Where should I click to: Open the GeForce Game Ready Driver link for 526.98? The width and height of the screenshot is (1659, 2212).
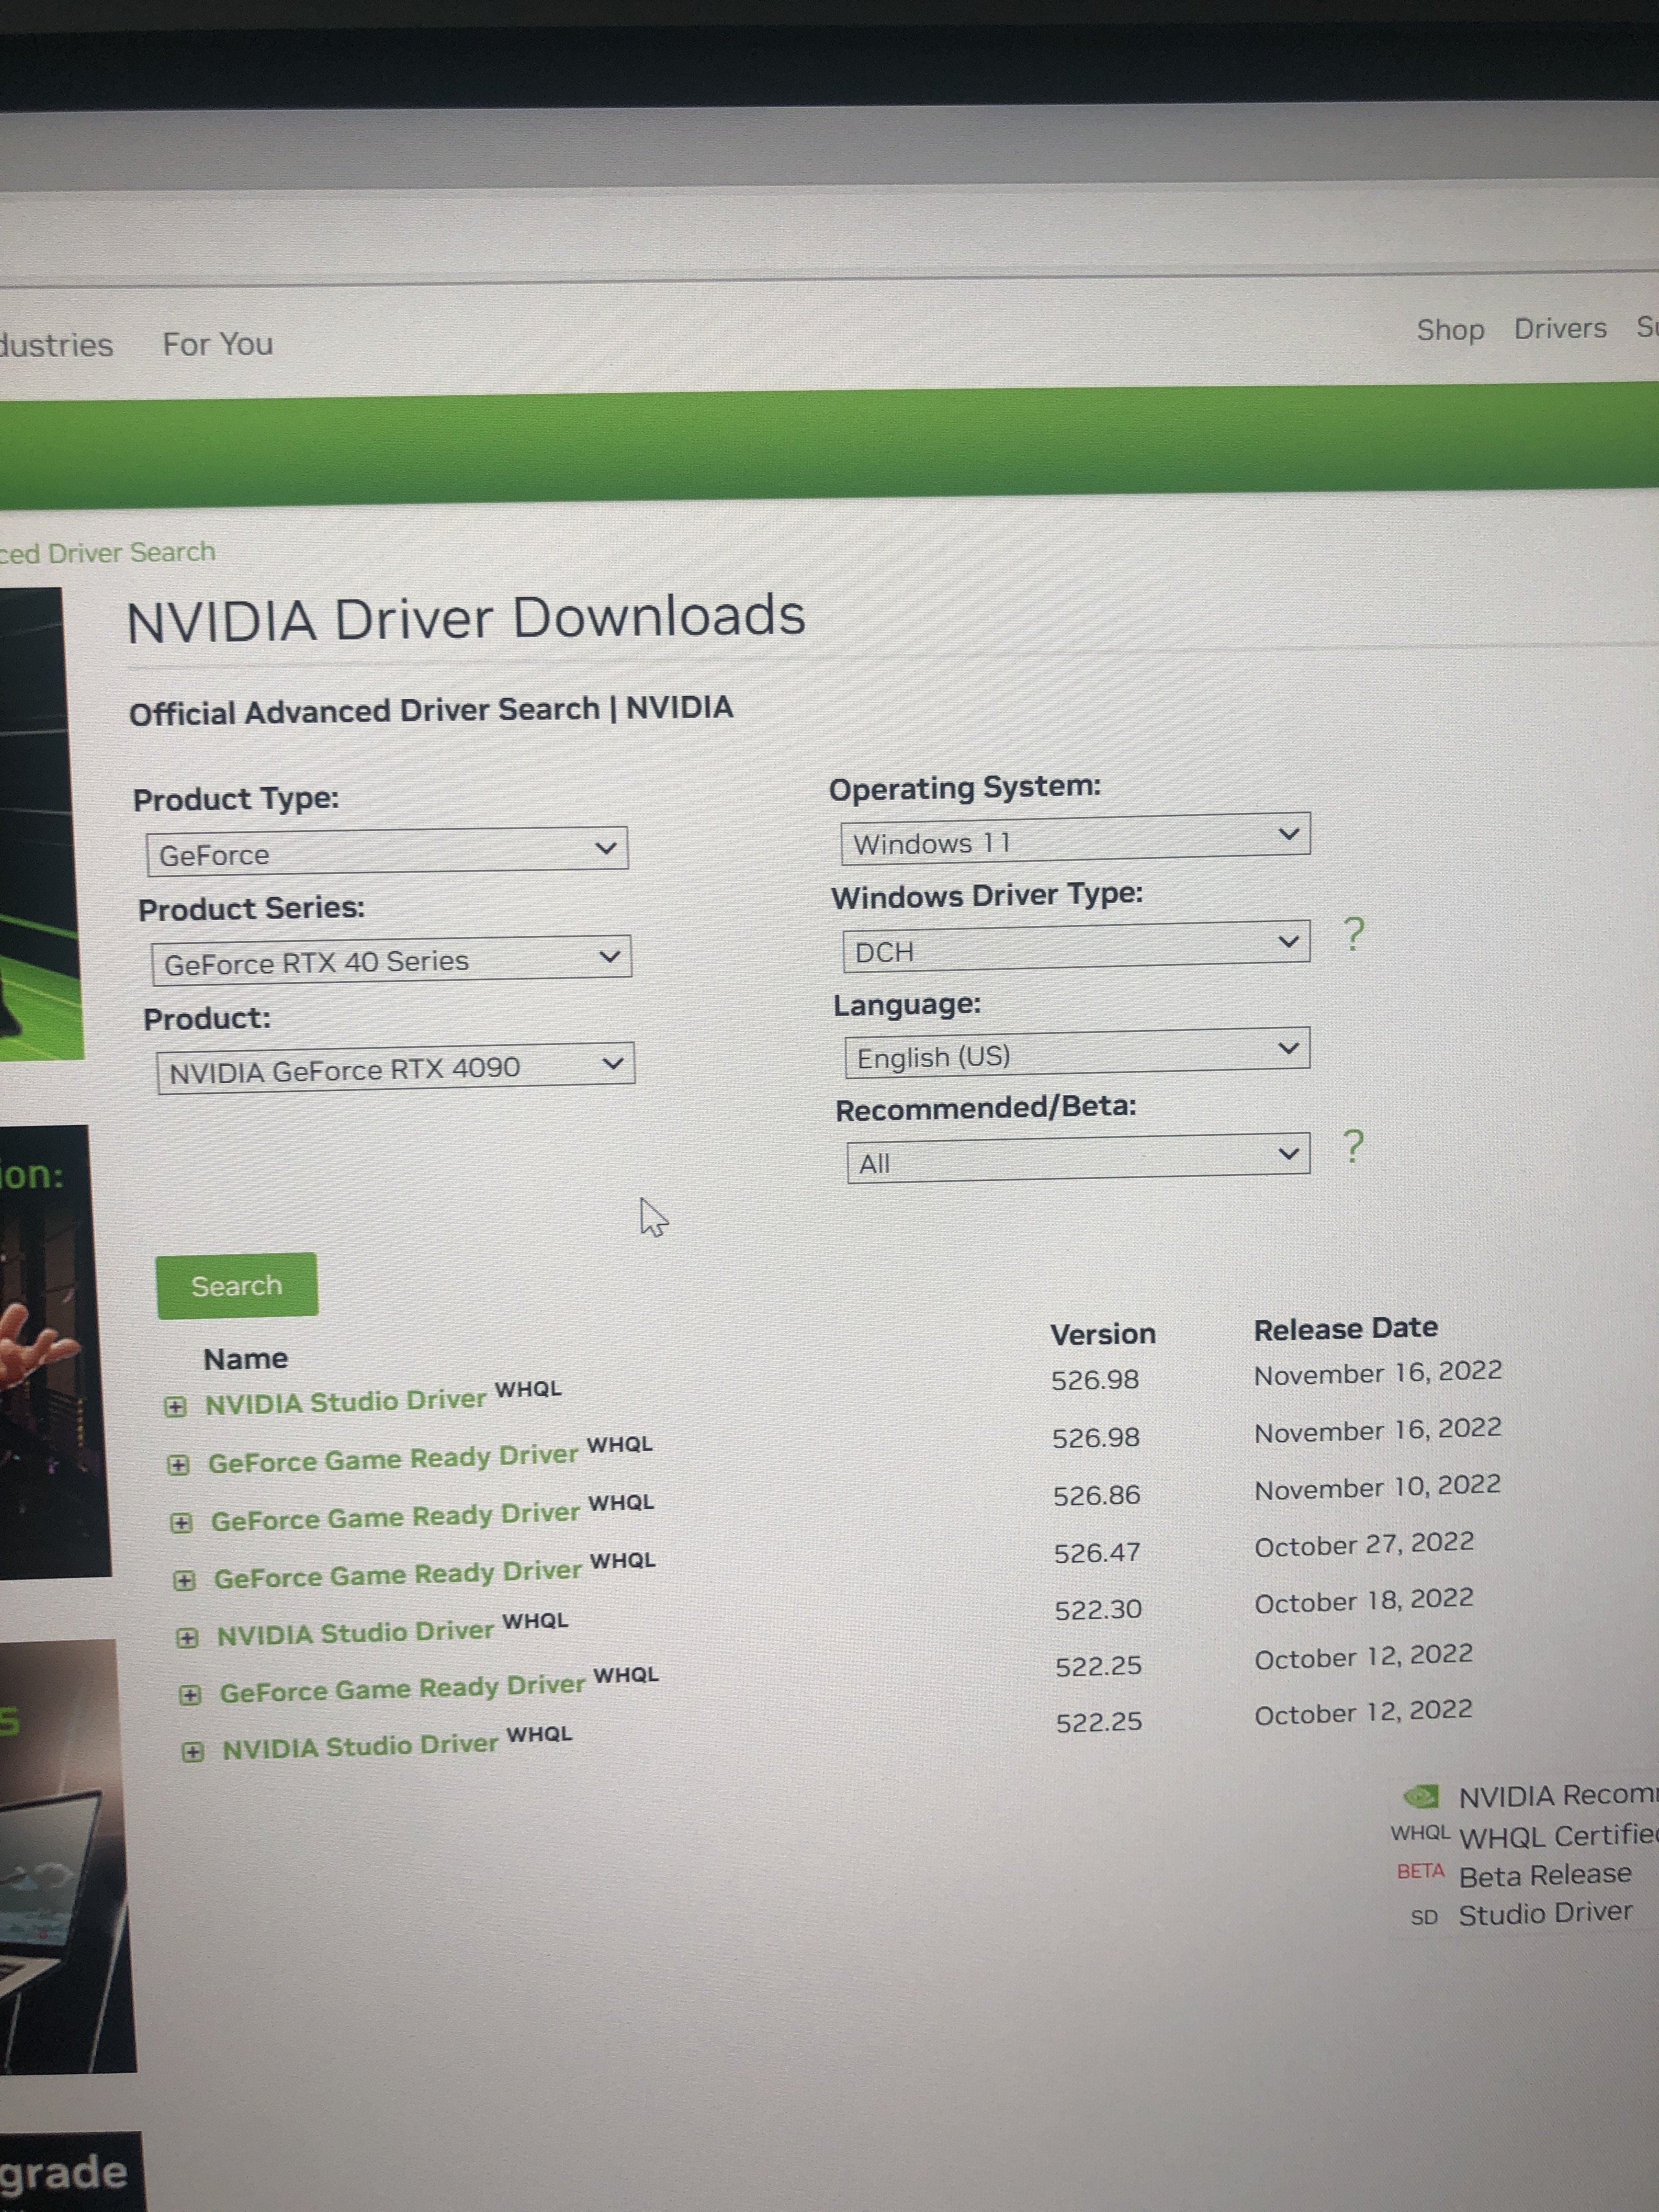pos(393,1459)
